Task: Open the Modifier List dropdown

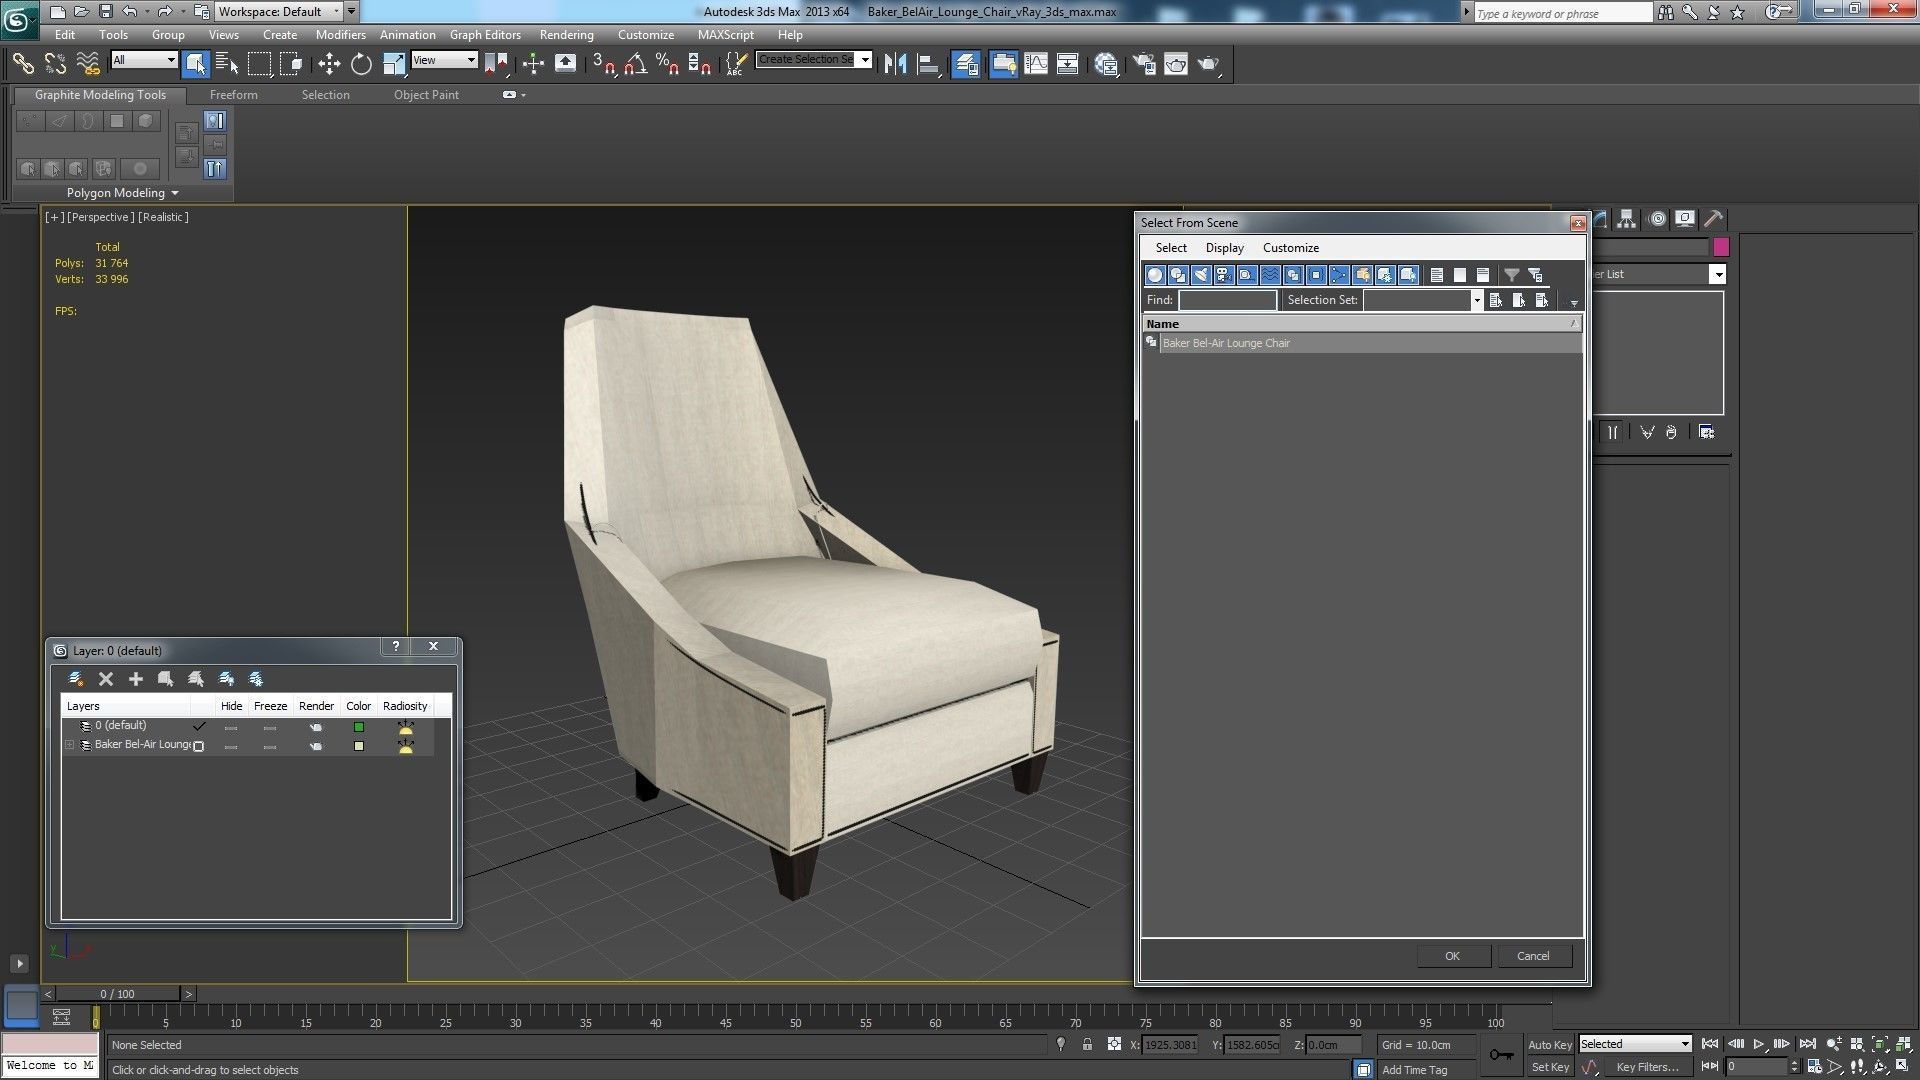Action: [x=1717, y=274]
